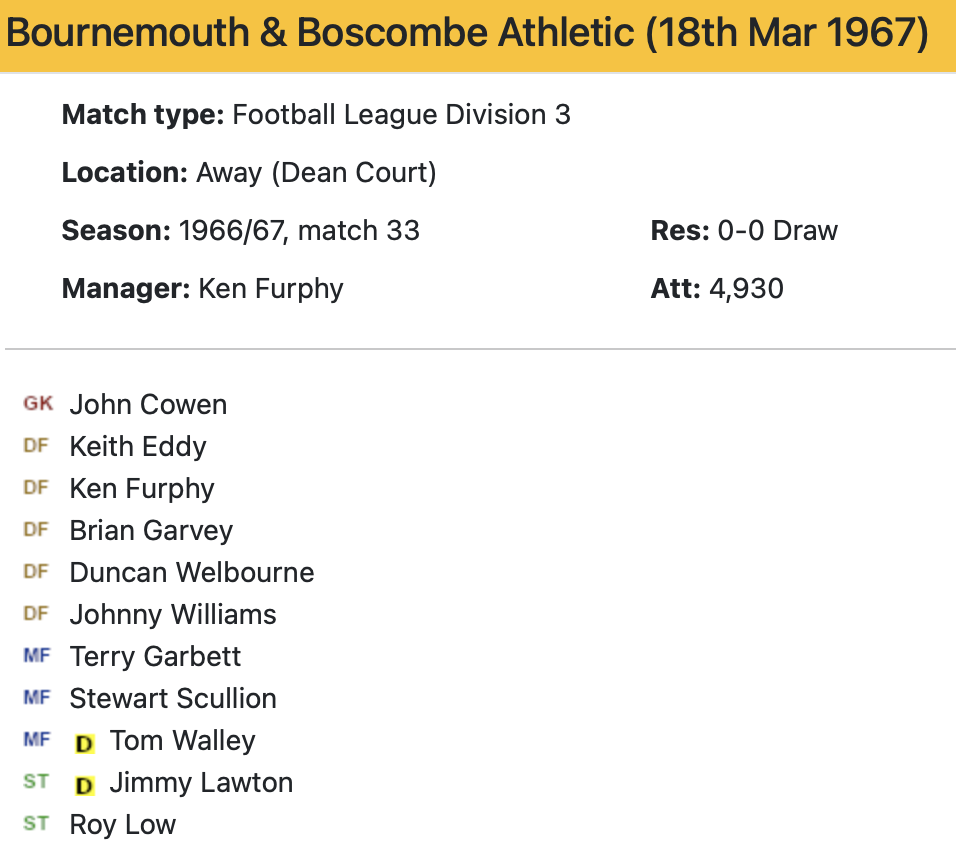The width and height of the screenshot is (956, 852).
Task: Click player name Roy Low
Action: 123,825
